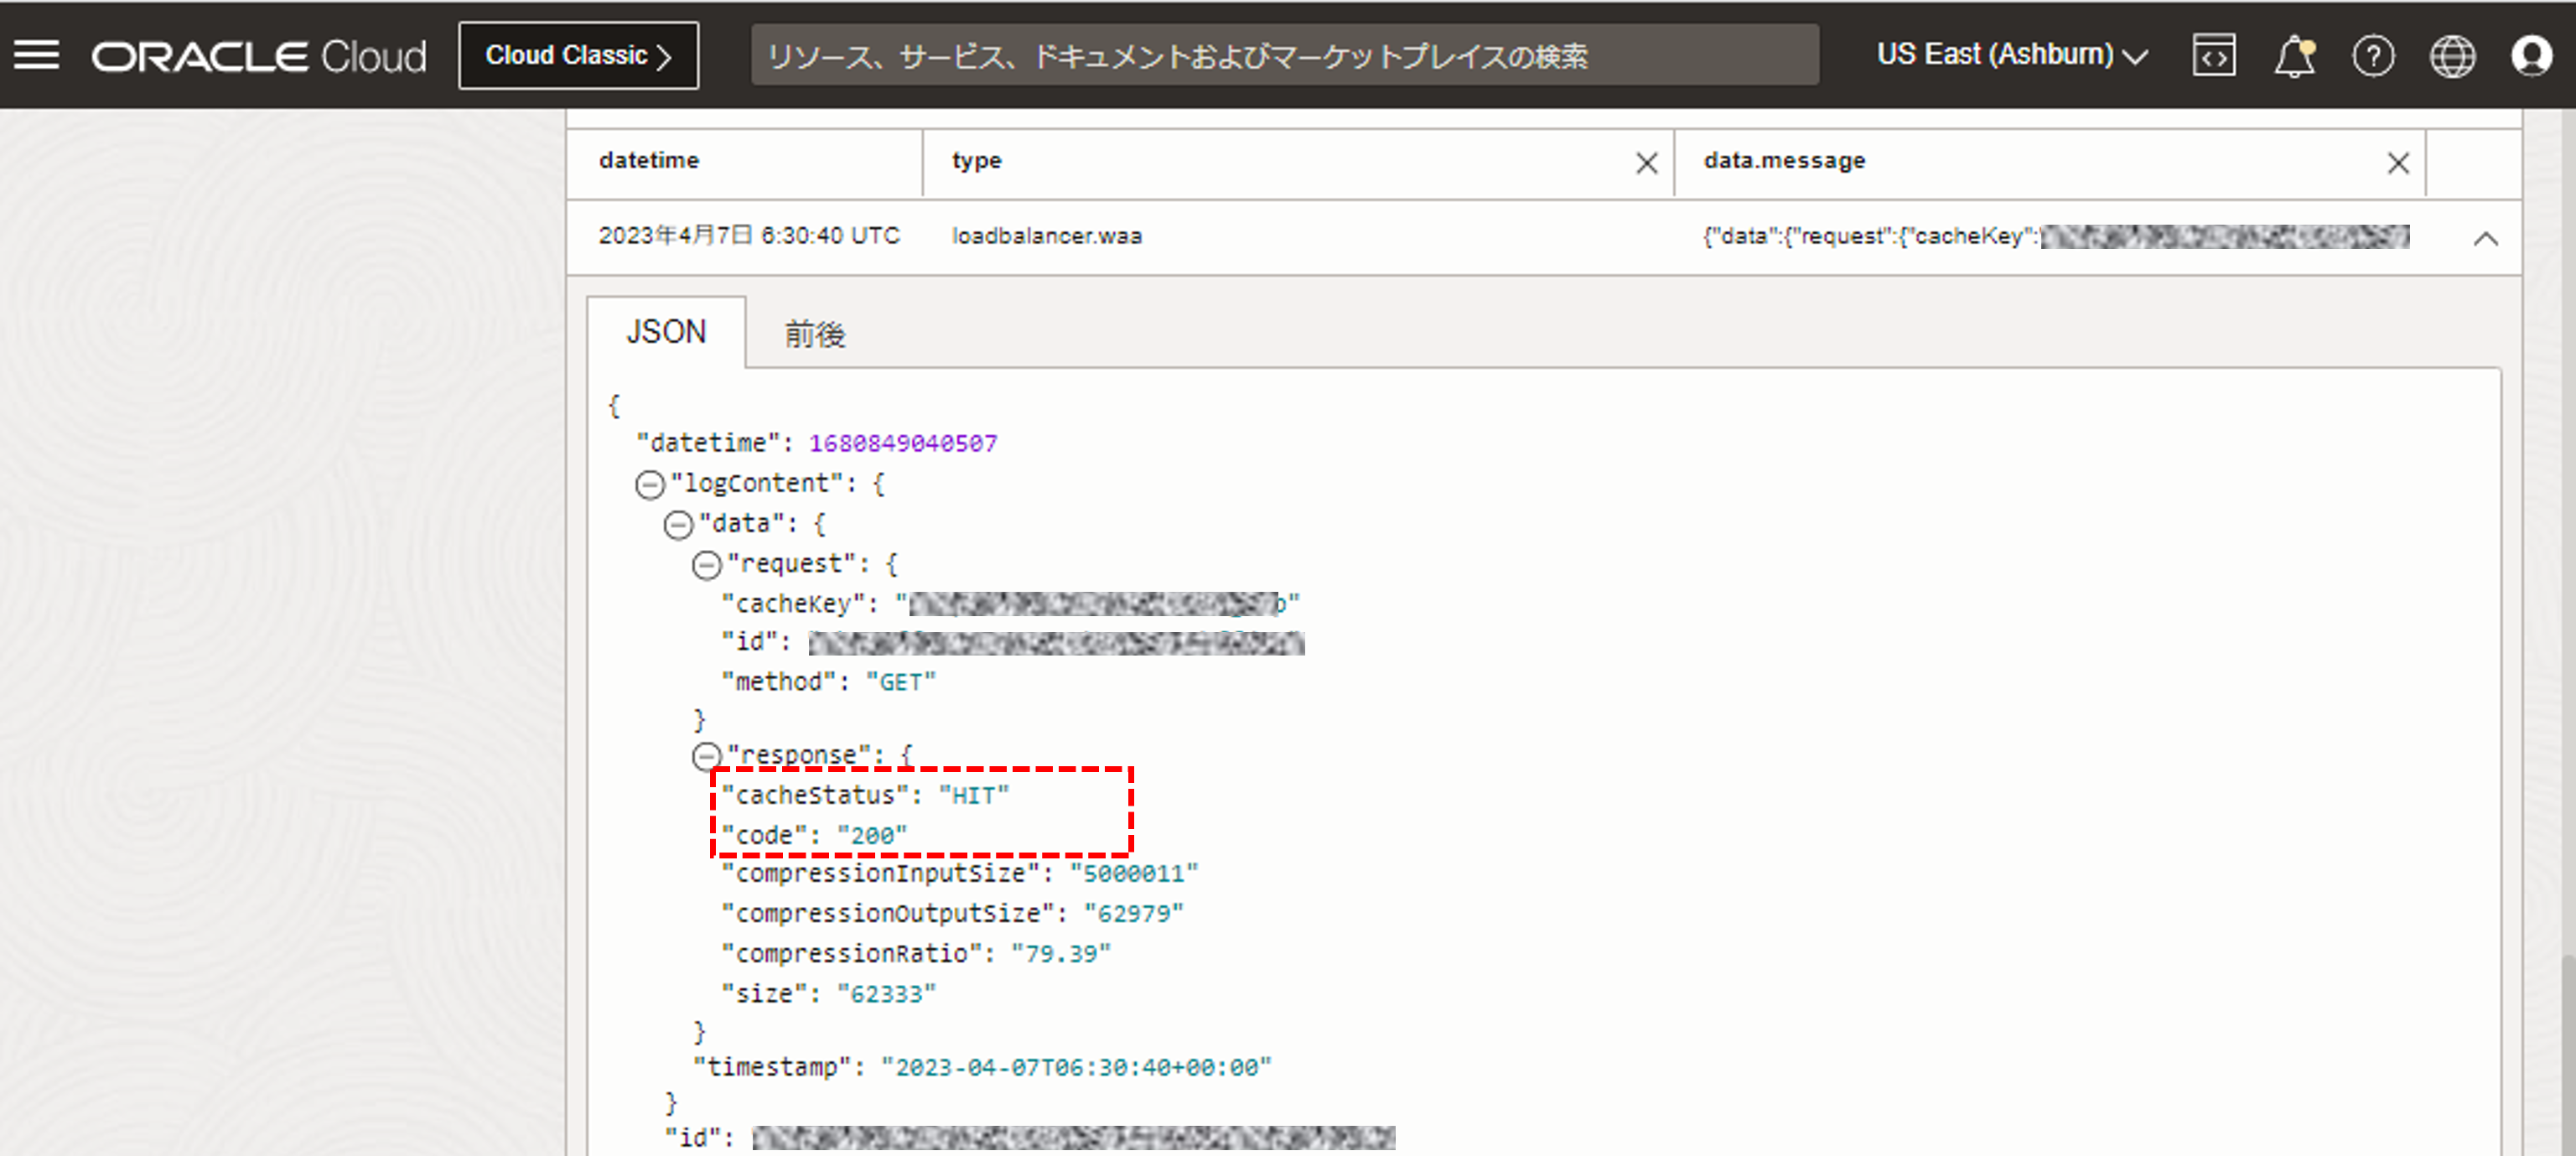This screenshot has height=1156, width=2576.
Task: Open the US East (Ashburn) region dropdown
Action: click(2011, 56)
